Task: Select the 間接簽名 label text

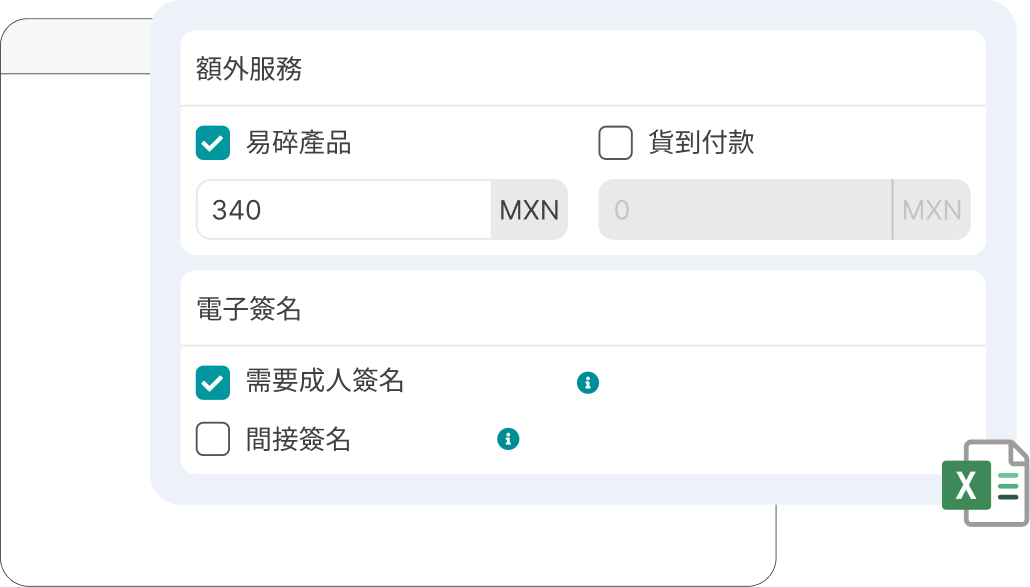Action: pos(298,439)
